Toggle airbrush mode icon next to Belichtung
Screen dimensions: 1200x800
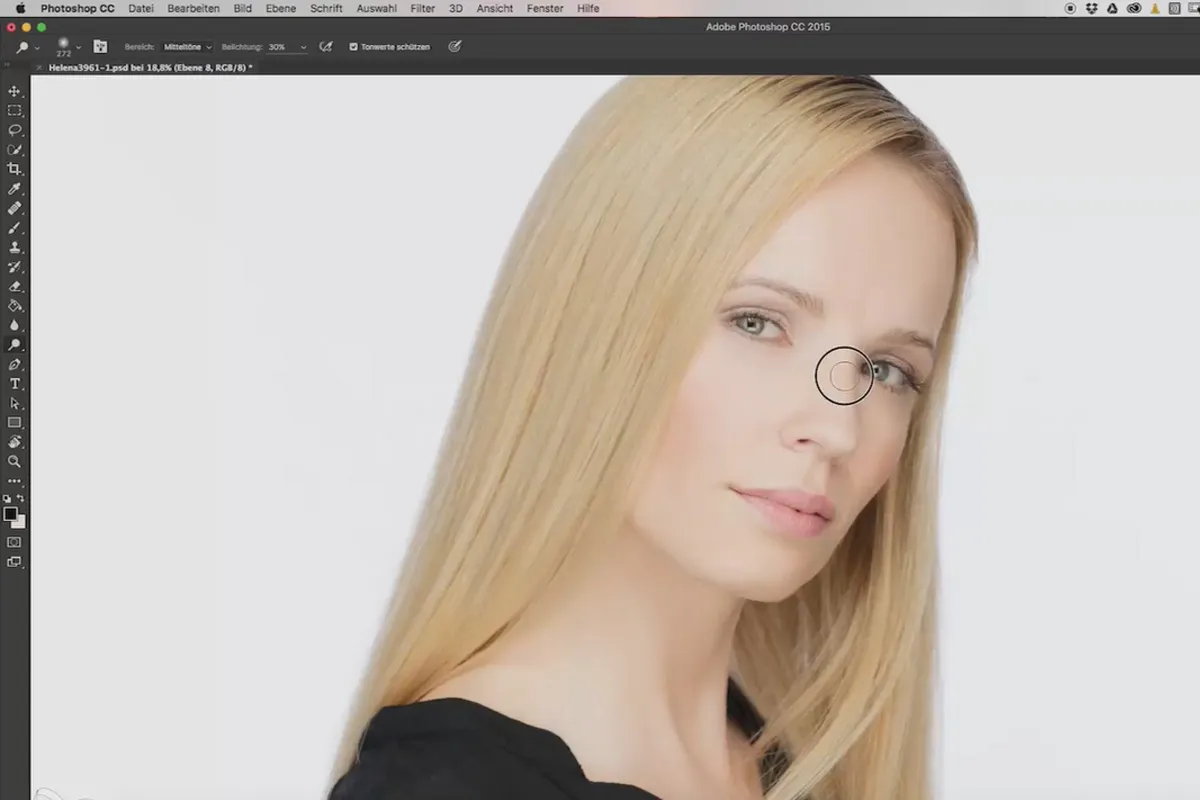coord(325,46)
